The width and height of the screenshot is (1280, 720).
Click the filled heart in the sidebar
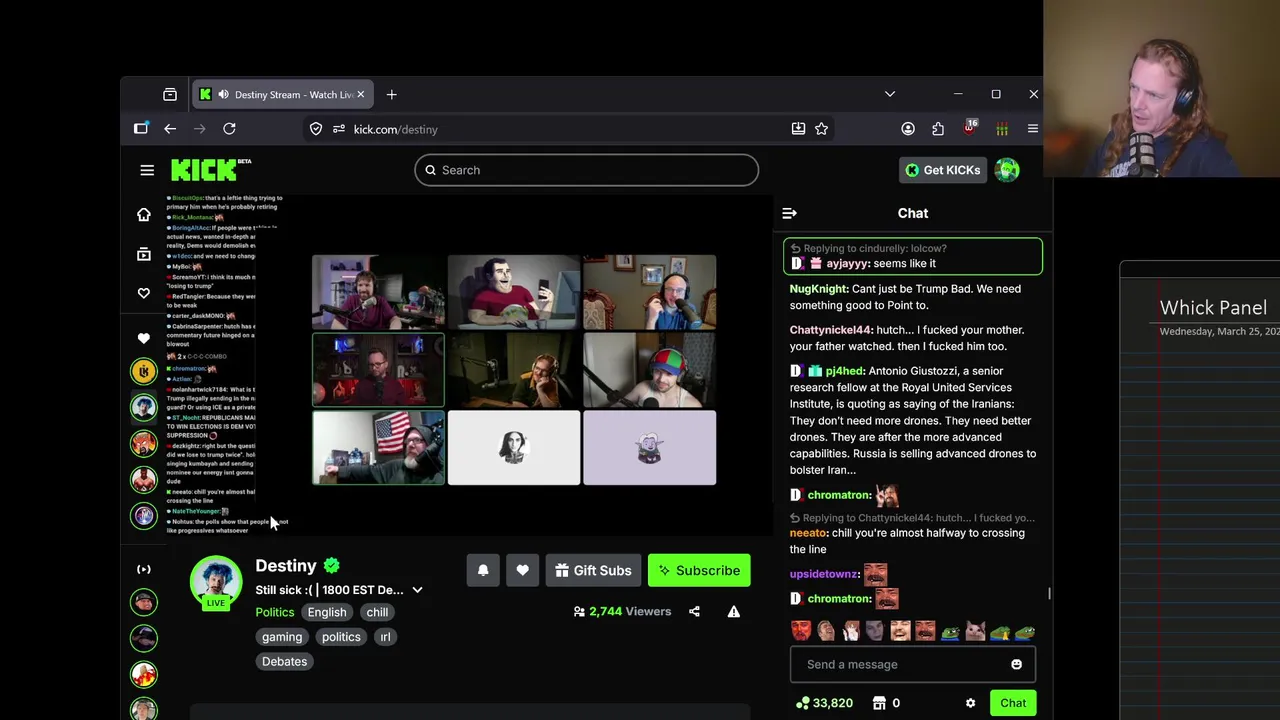click(144, 338)
